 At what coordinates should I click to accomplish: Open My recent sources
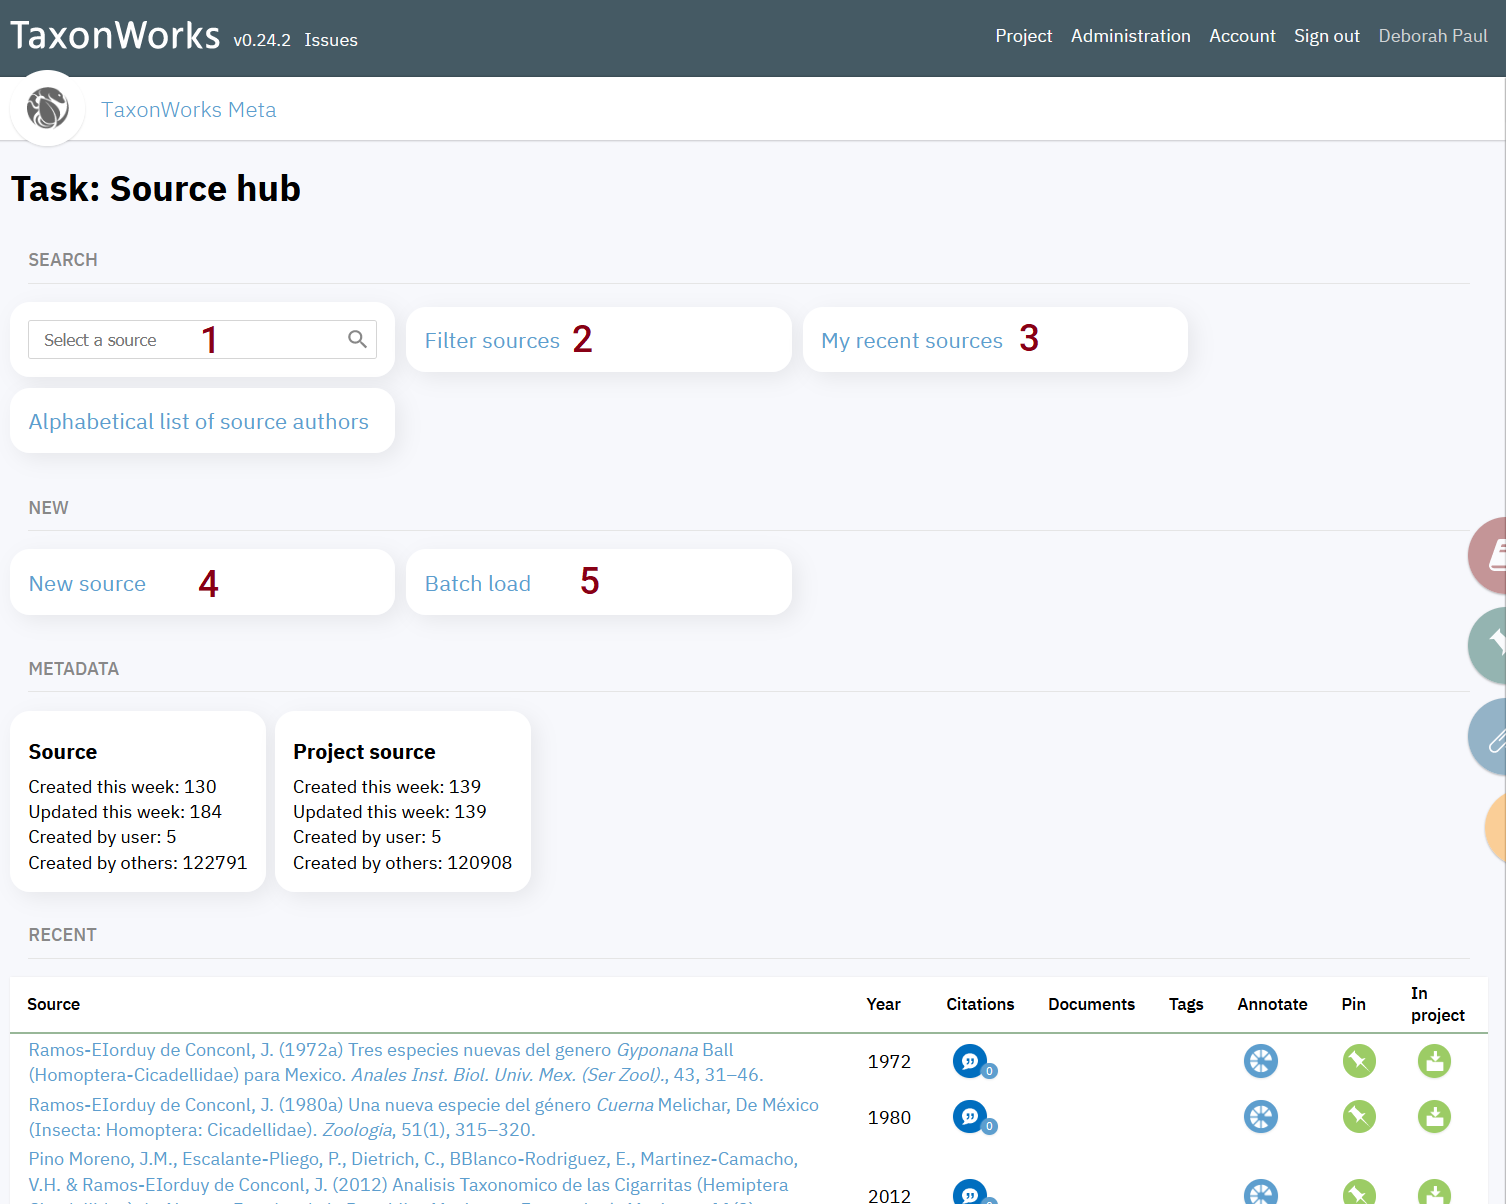pyautogui.click(x=911, y=340)
